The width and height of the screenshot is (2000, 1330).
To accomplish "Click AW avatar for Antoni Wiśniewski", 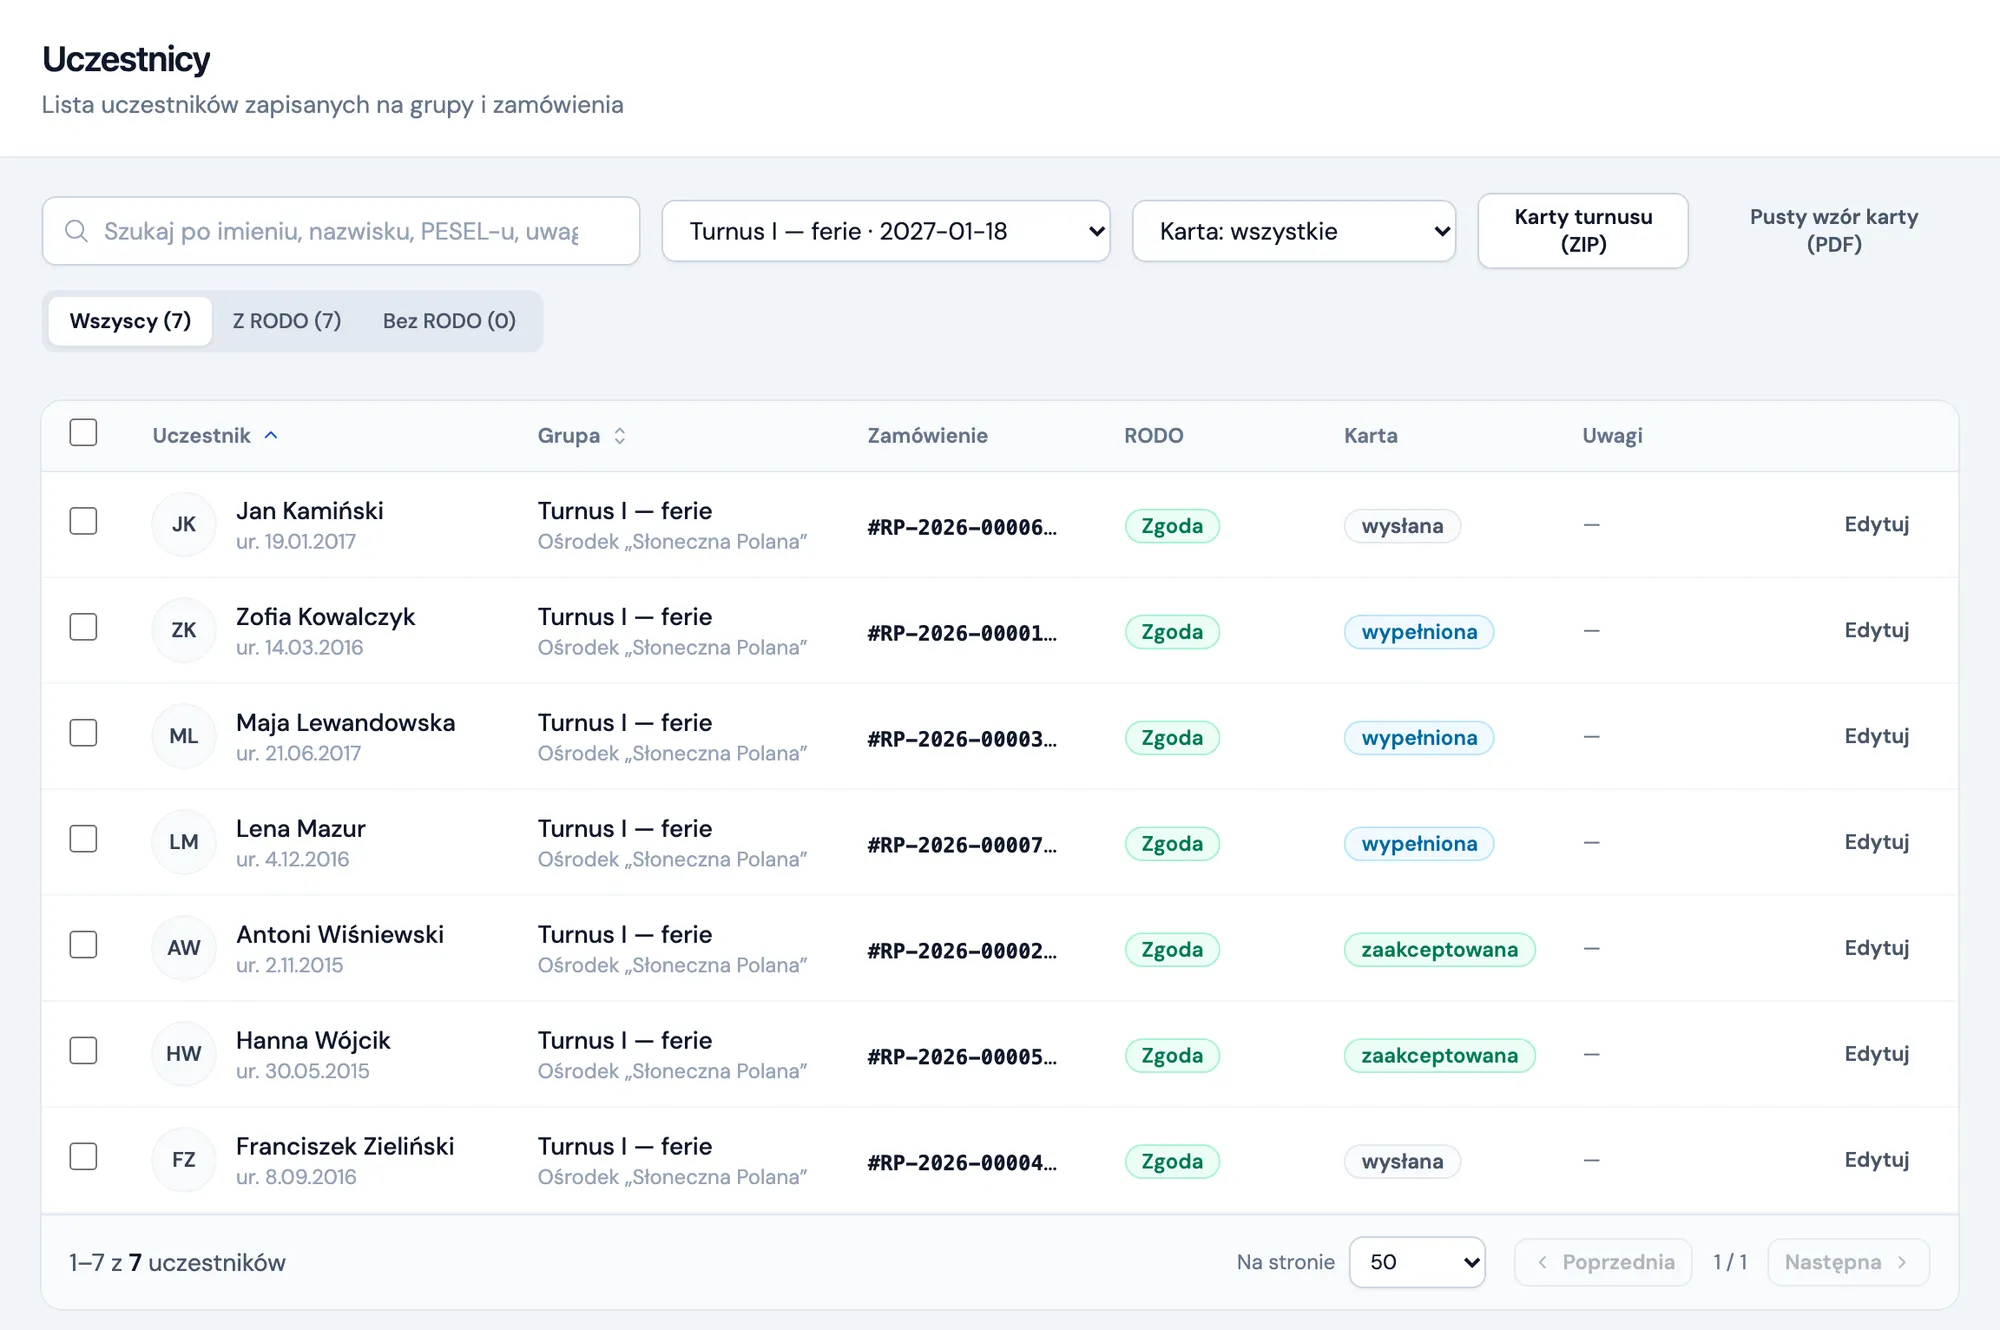I will coord(184,948).
